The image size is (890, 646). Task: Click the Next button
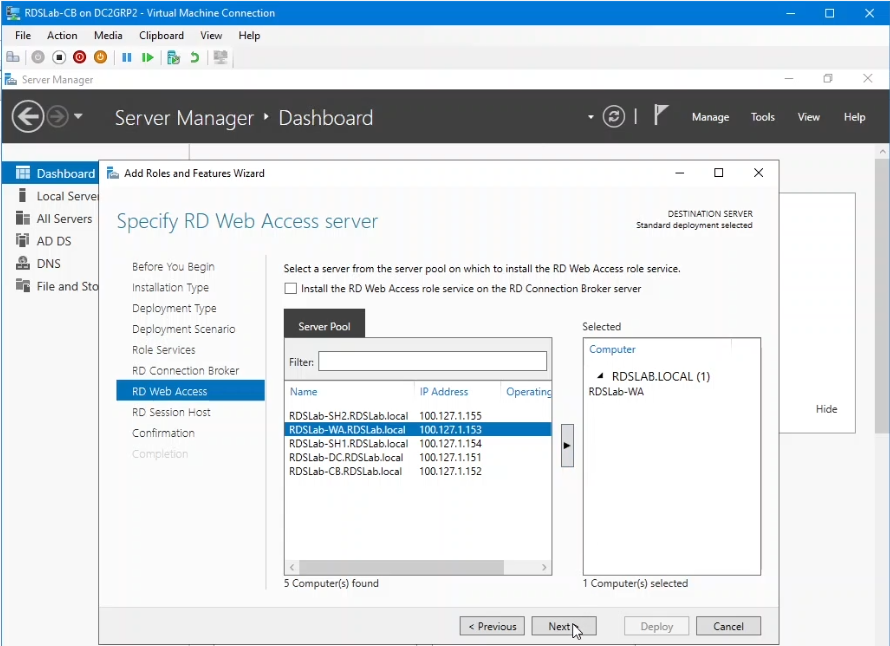(564, 626)
